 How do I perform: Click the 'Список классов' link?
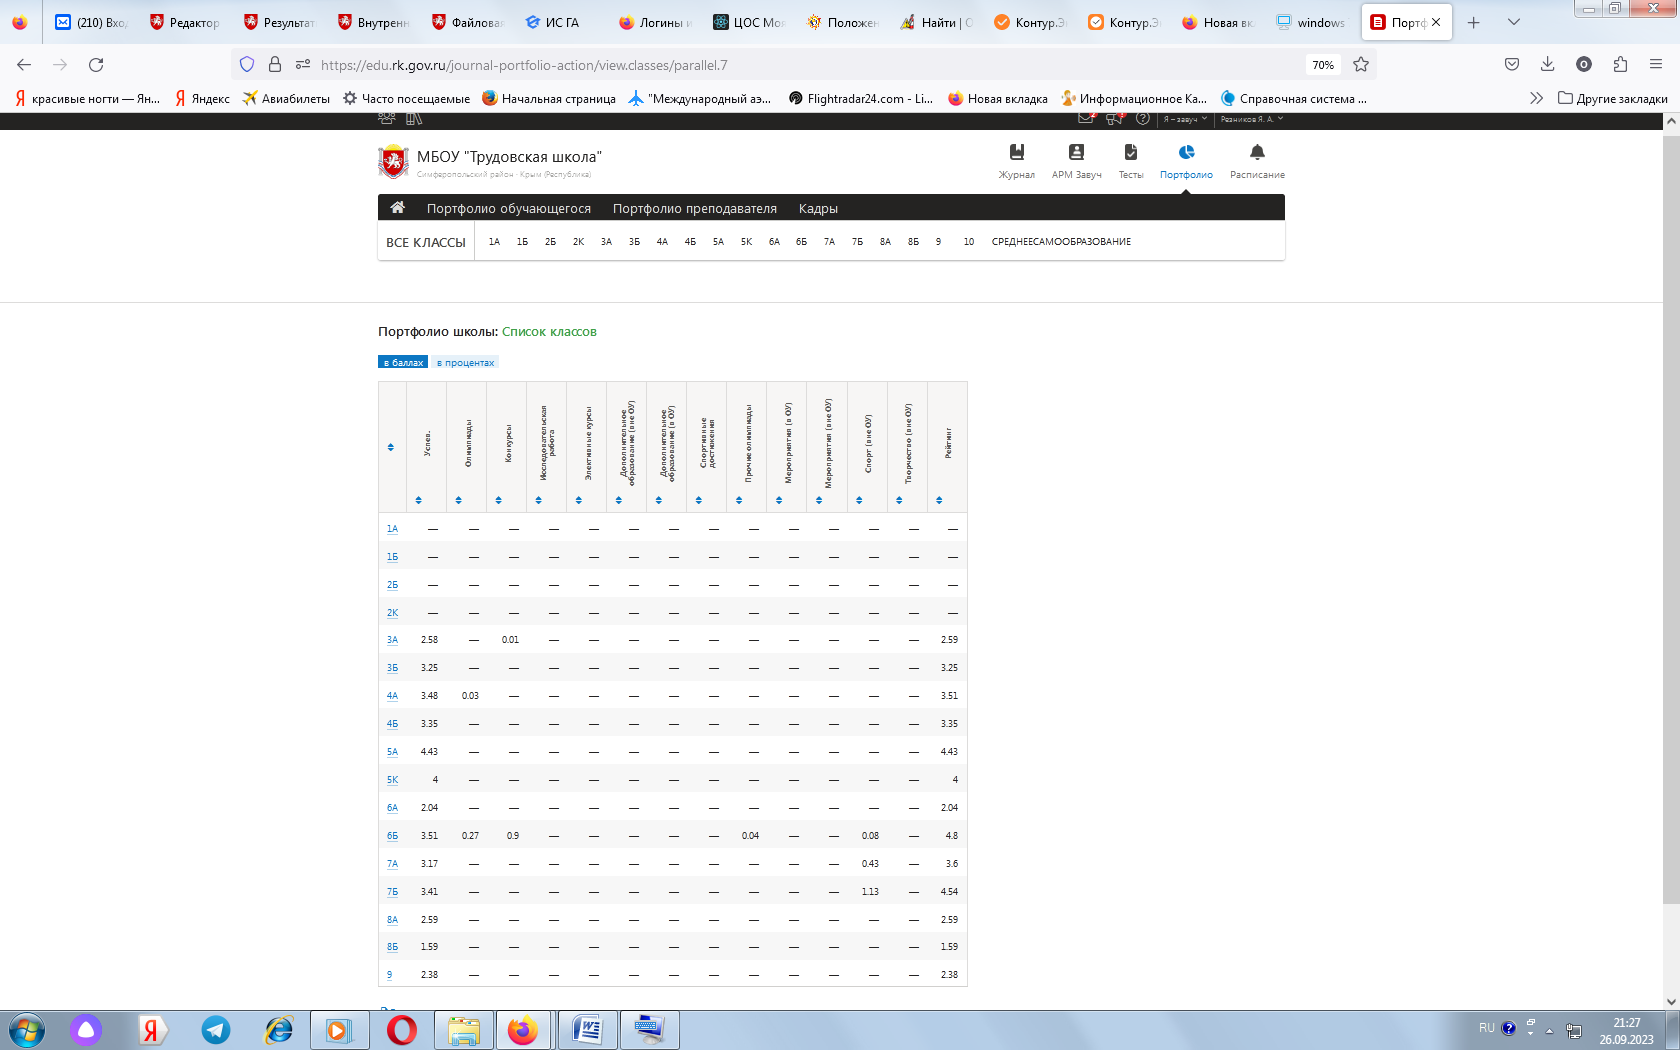point(549,332)
